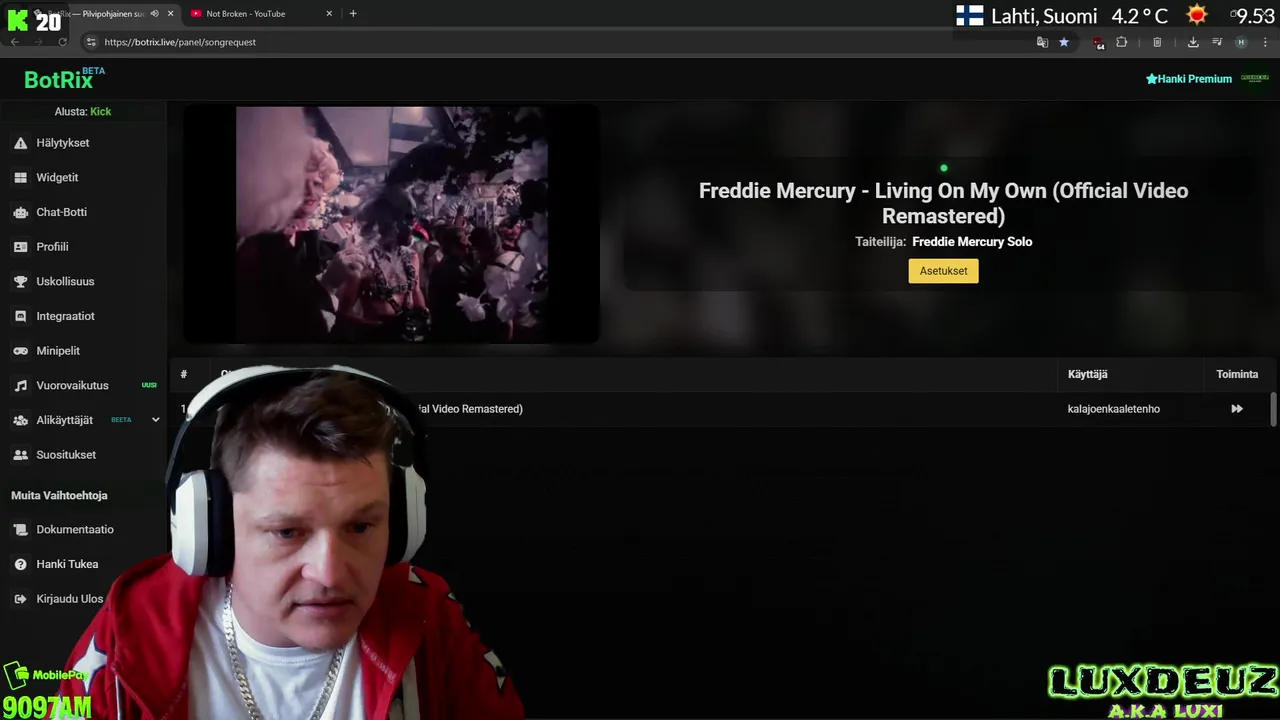This screenshot has height=720, width=1280.
Task: Expand the Alikäyttäjät submenu chevron
Action: tap(155, 420)
